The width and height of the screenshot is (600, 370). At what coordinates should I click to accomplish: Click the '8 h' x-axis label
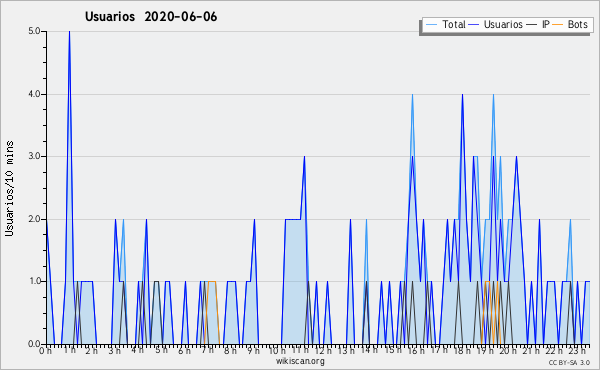point(231,350)
